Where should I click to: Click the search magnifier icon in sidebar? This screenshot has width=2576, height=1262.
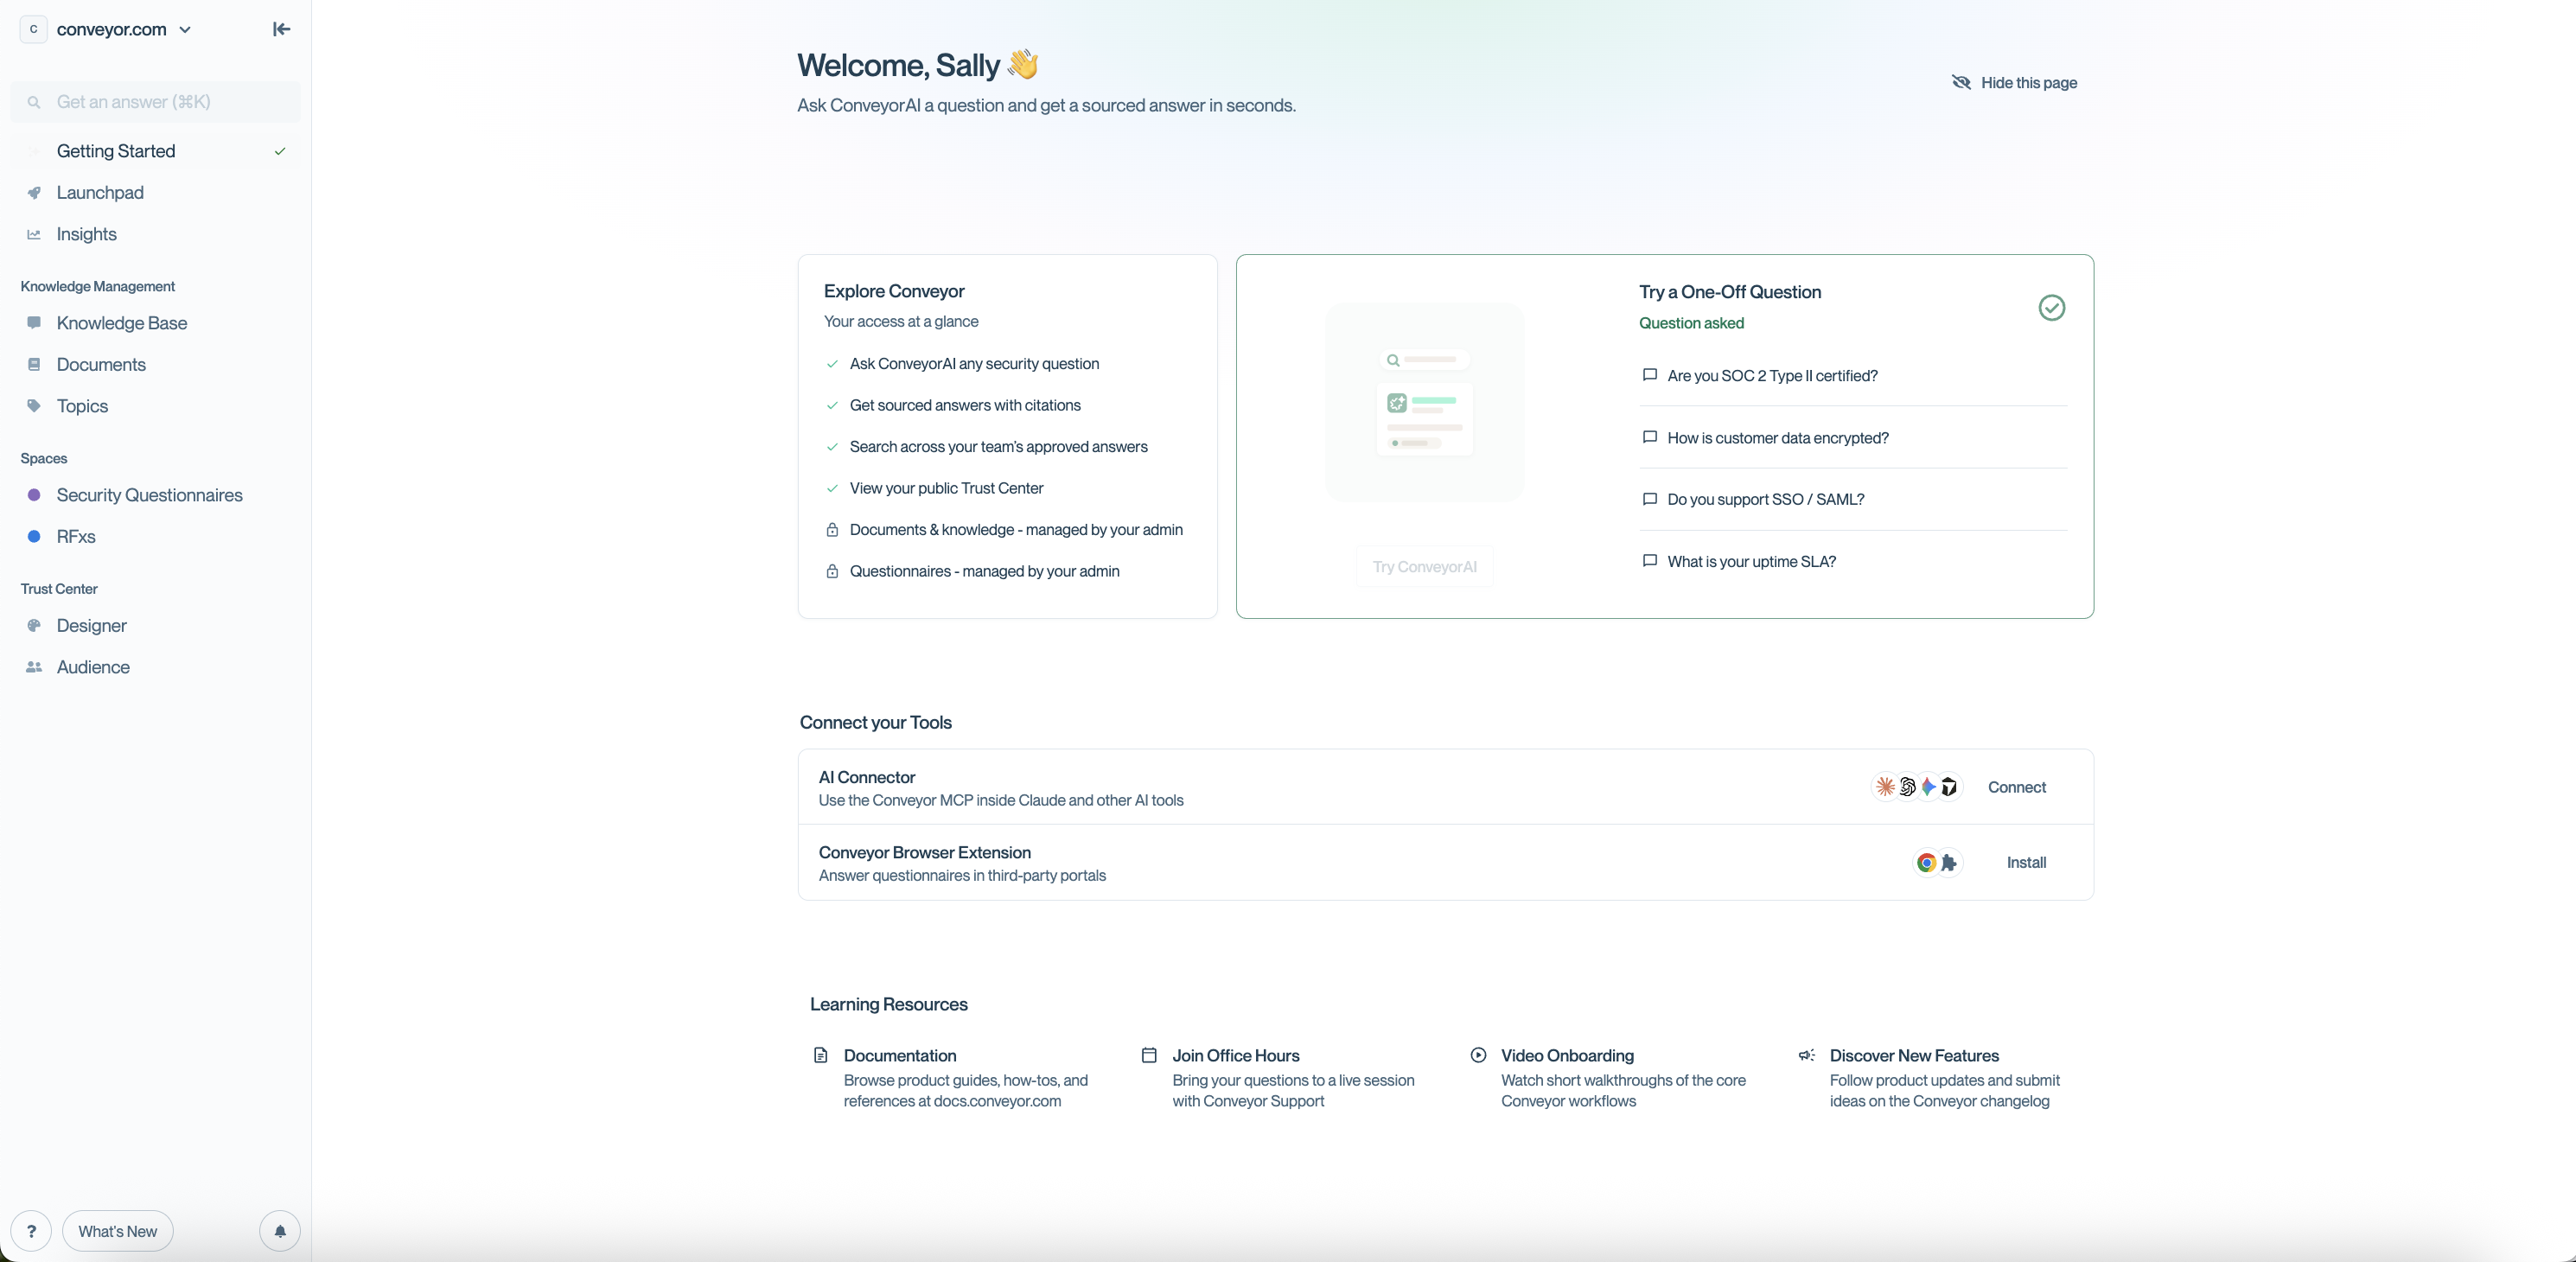point(34,102)
